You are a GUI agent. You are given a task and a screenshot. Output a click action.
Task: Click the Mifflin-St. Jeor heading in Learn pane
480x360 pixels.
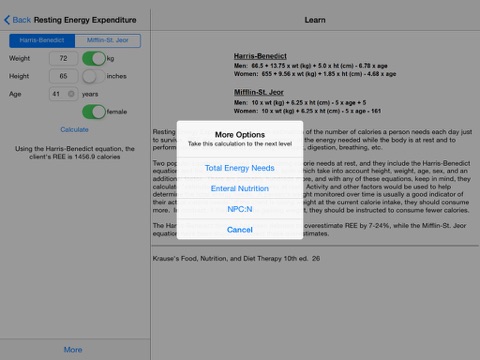pyautogui.click(x=259, y=92)
